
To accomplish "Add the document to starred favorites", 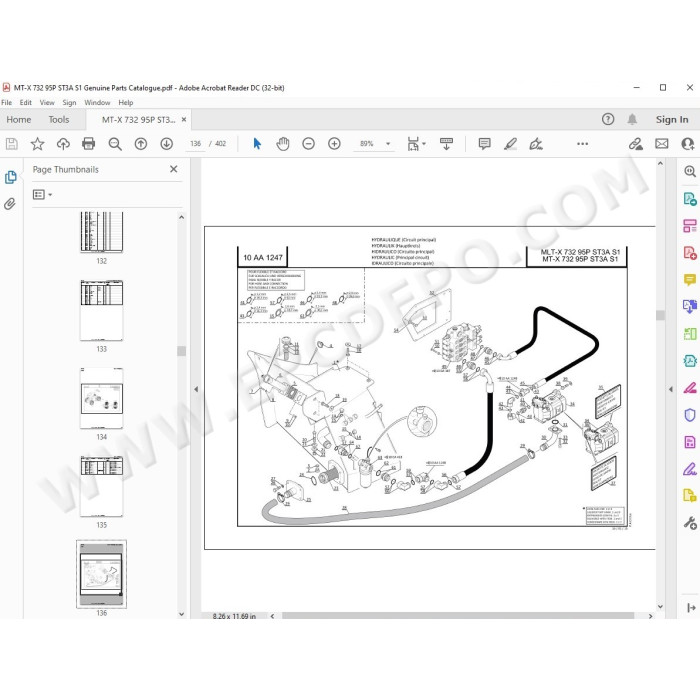I will point(38,144).
